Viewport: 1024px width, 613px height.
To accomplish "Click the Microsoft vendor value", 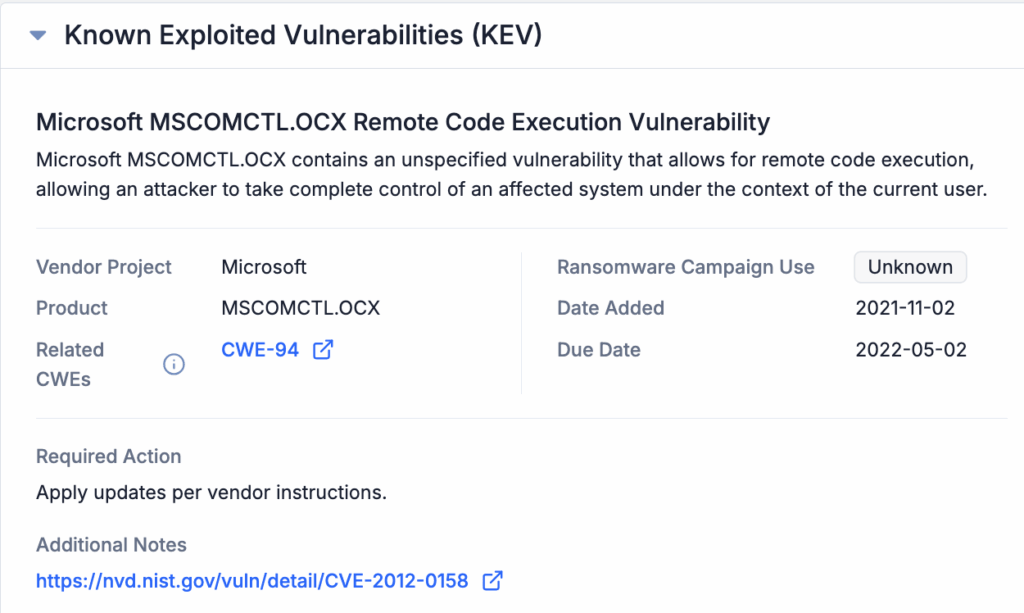I will coord(264,267).
